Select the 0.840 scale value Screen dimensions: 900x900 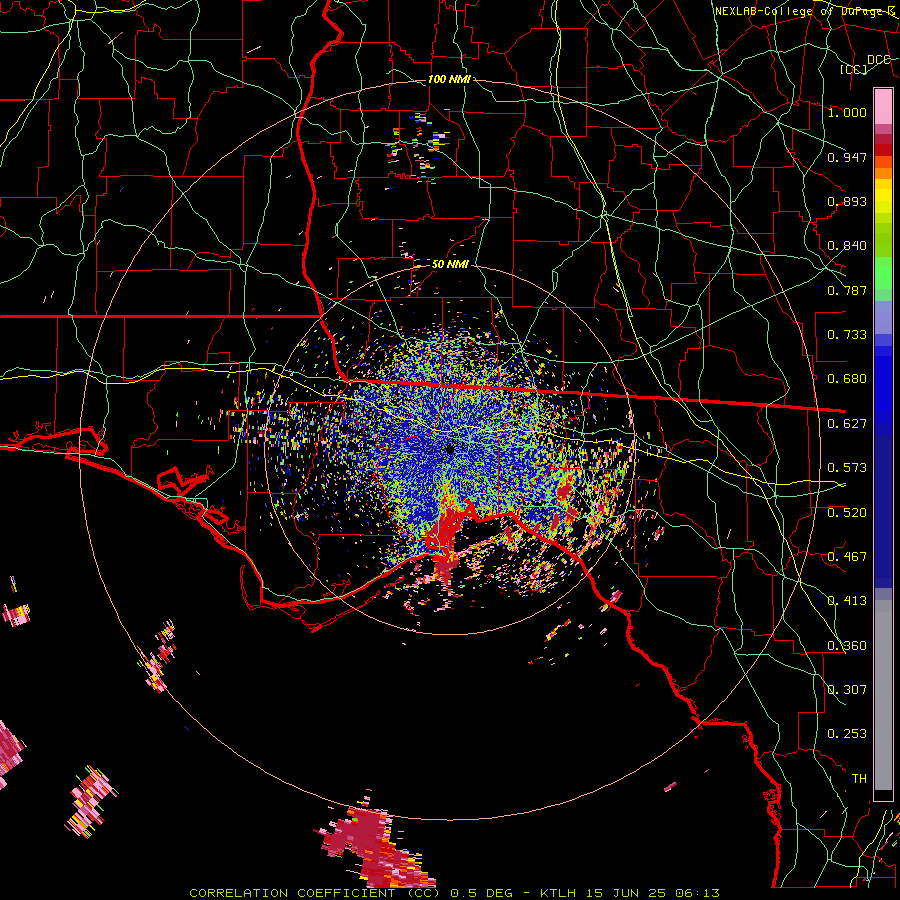847,245
